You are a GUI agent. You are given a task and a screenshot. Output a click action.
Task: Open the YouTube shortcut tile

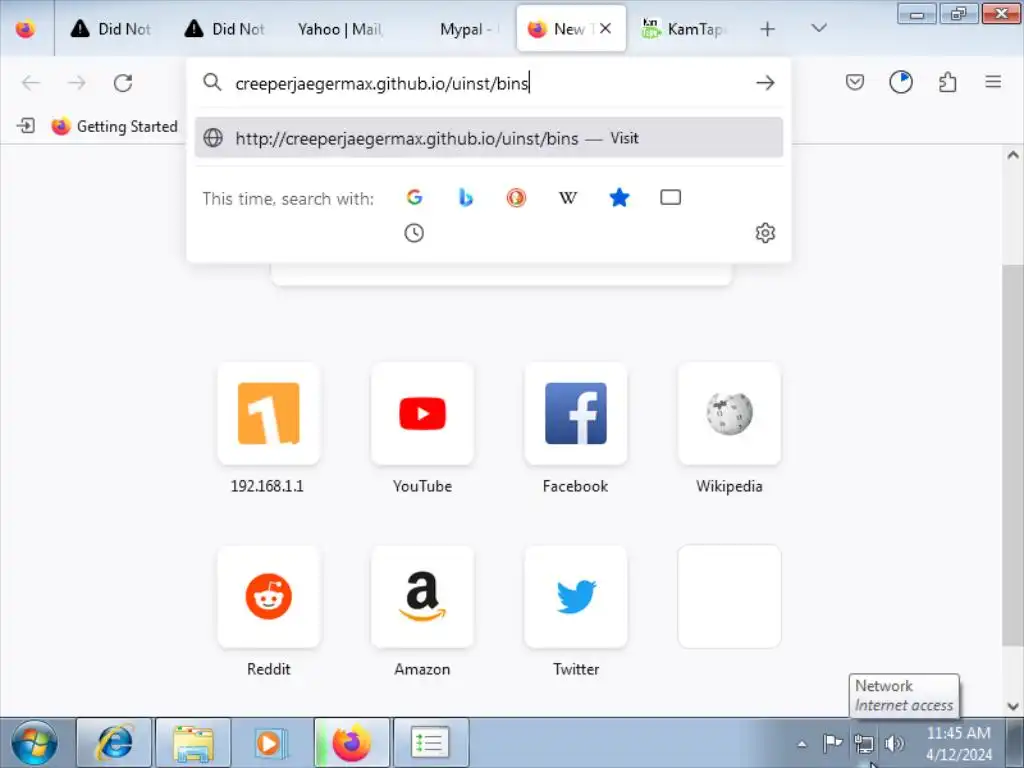click(x=423, y=414)
